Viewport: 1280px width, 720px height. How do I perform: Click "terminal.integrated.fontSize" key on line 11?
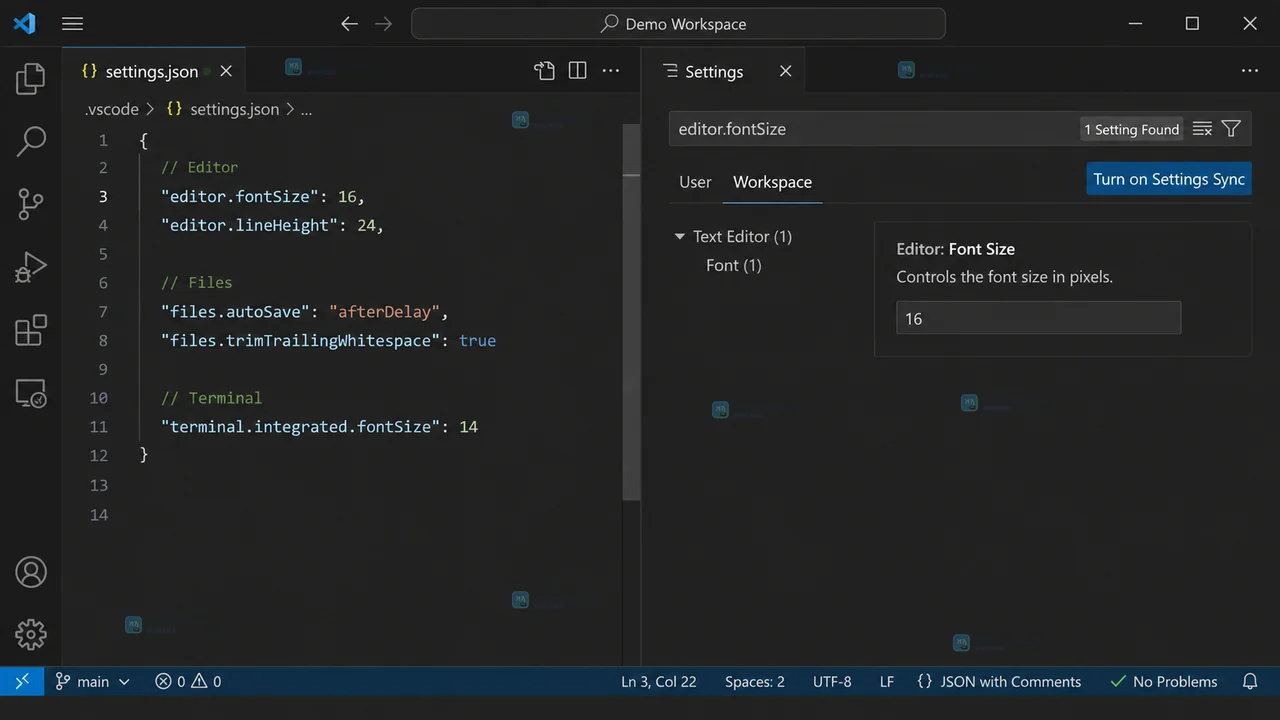[300, 426]
